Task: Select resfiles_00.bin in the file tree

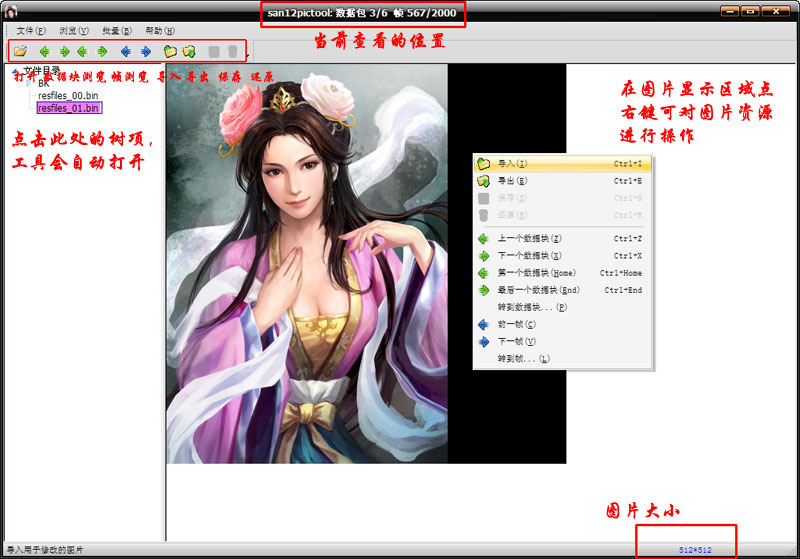Action: [x=68, y=95]
